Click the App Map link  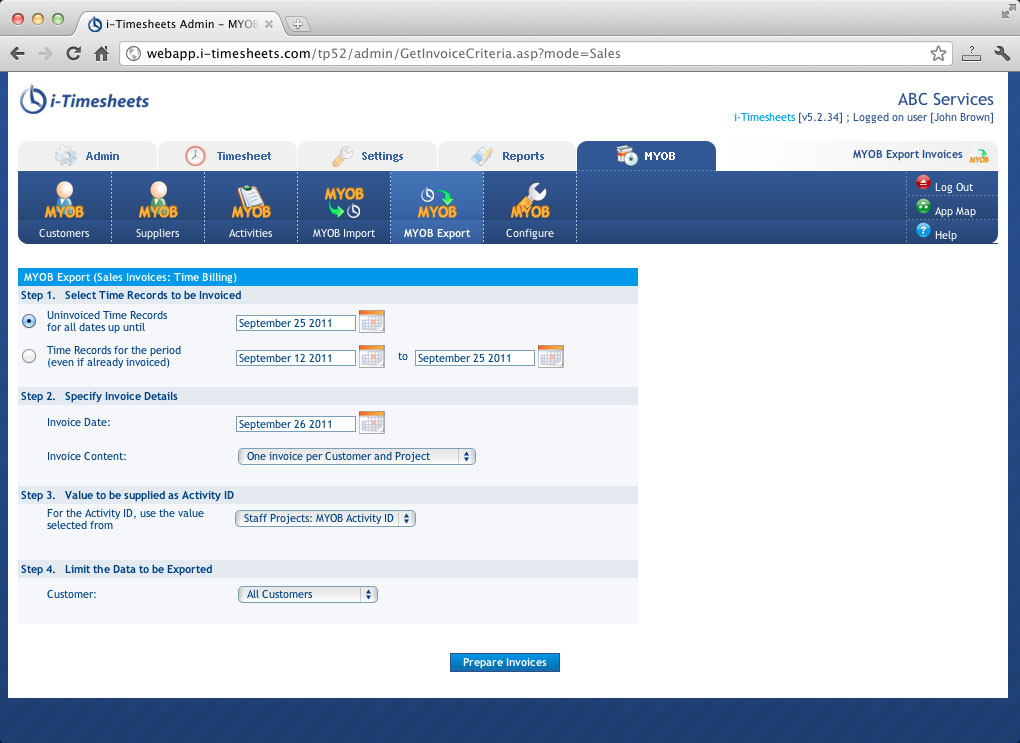[955, 211]
